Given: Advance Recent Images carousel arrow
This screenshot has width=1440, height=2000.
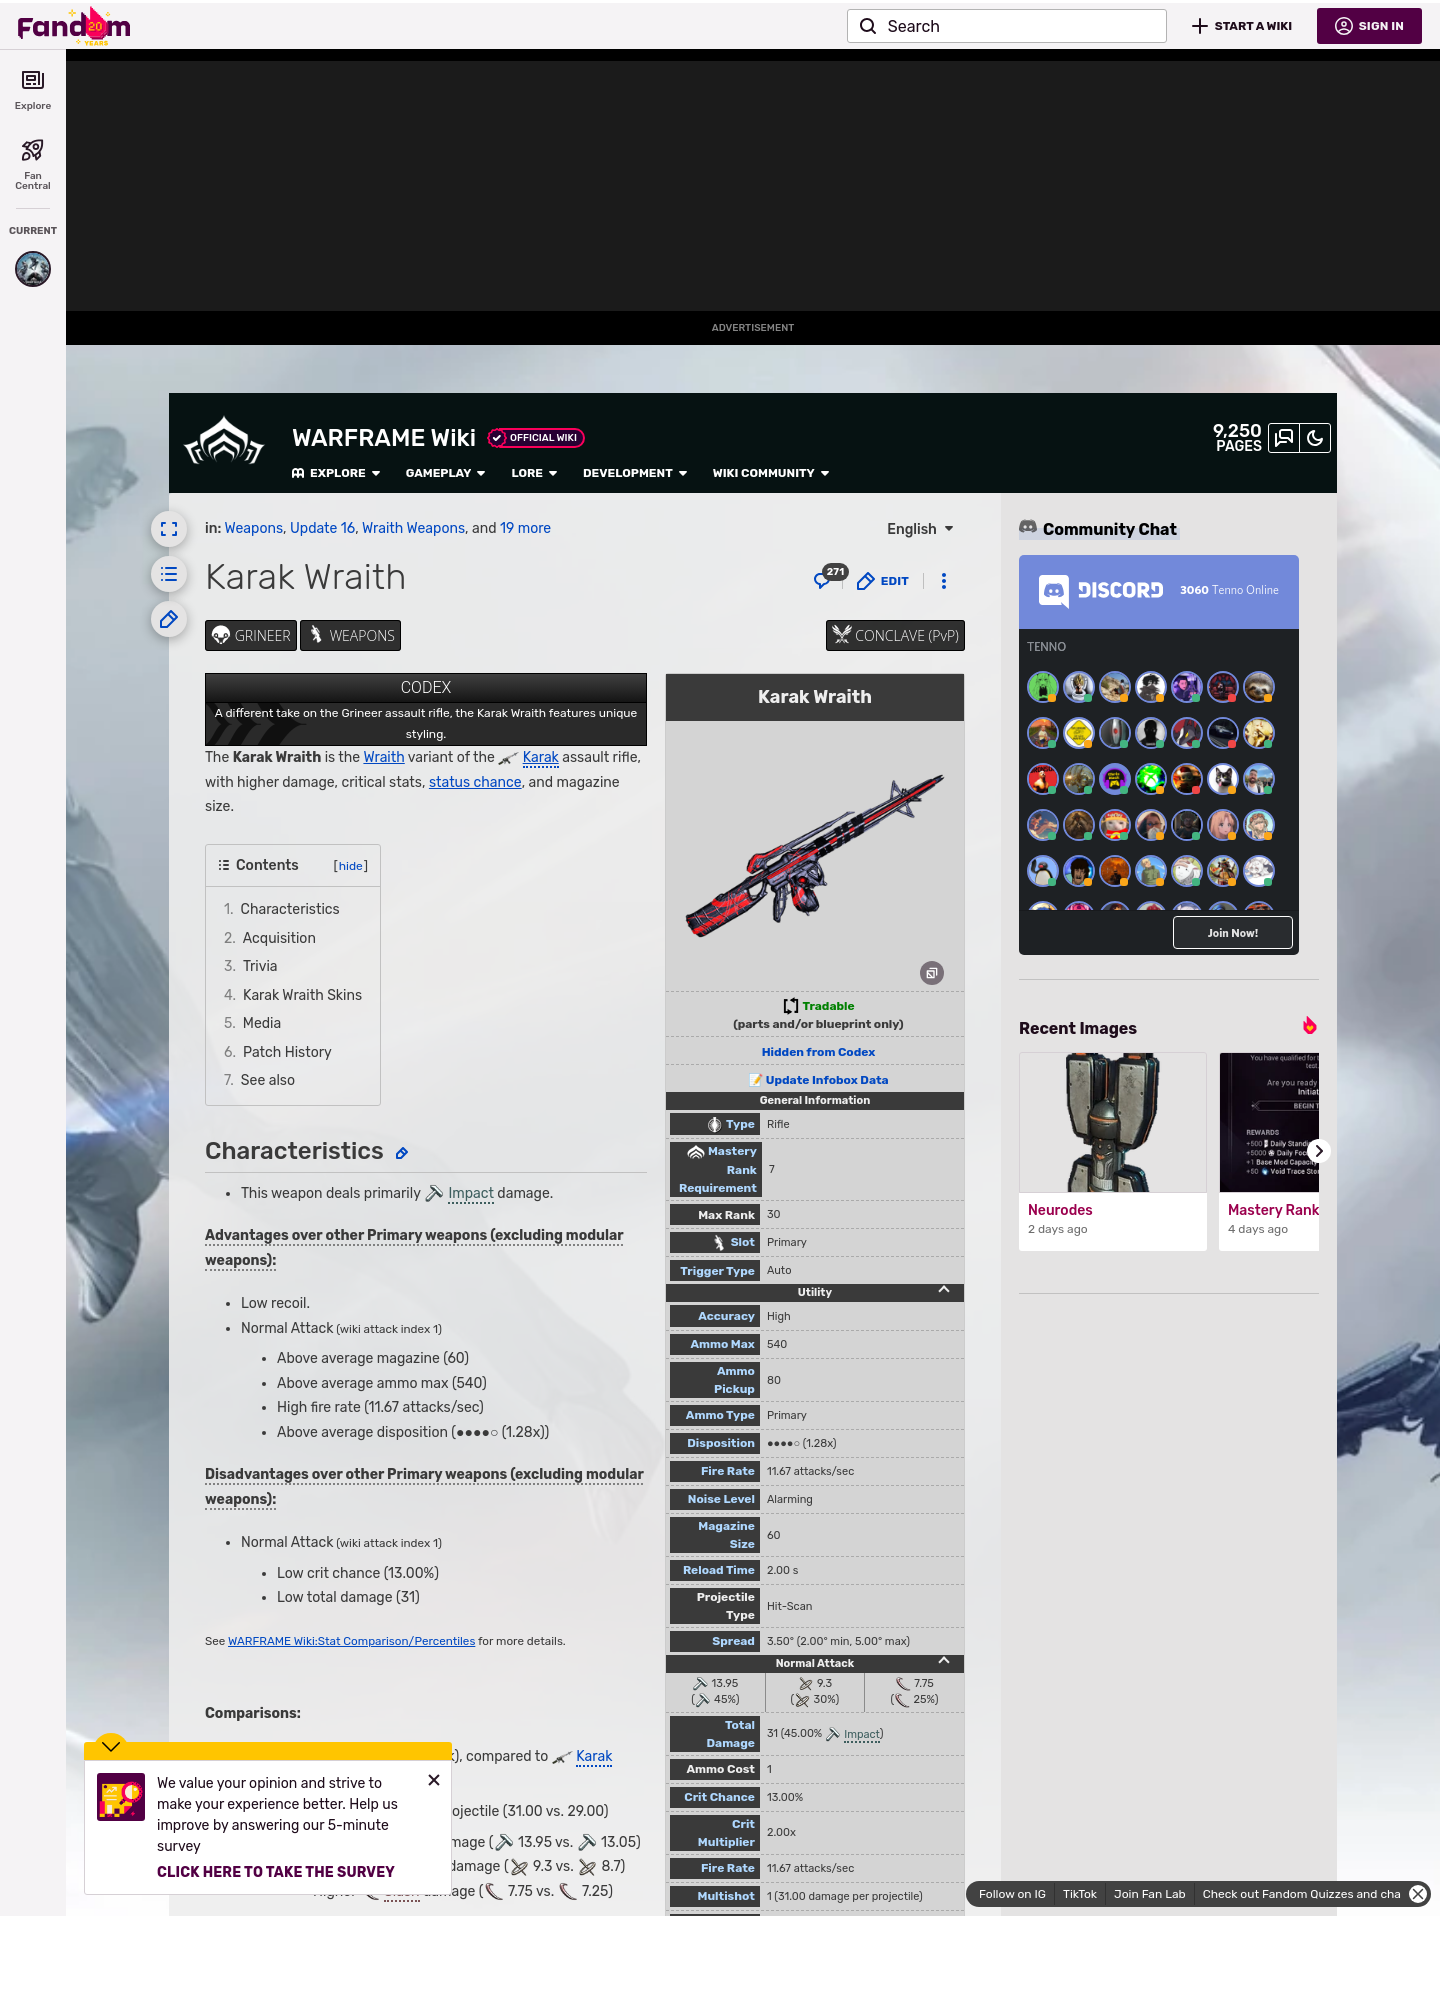Looking at the screenshot, I should click(1319, 1151).
